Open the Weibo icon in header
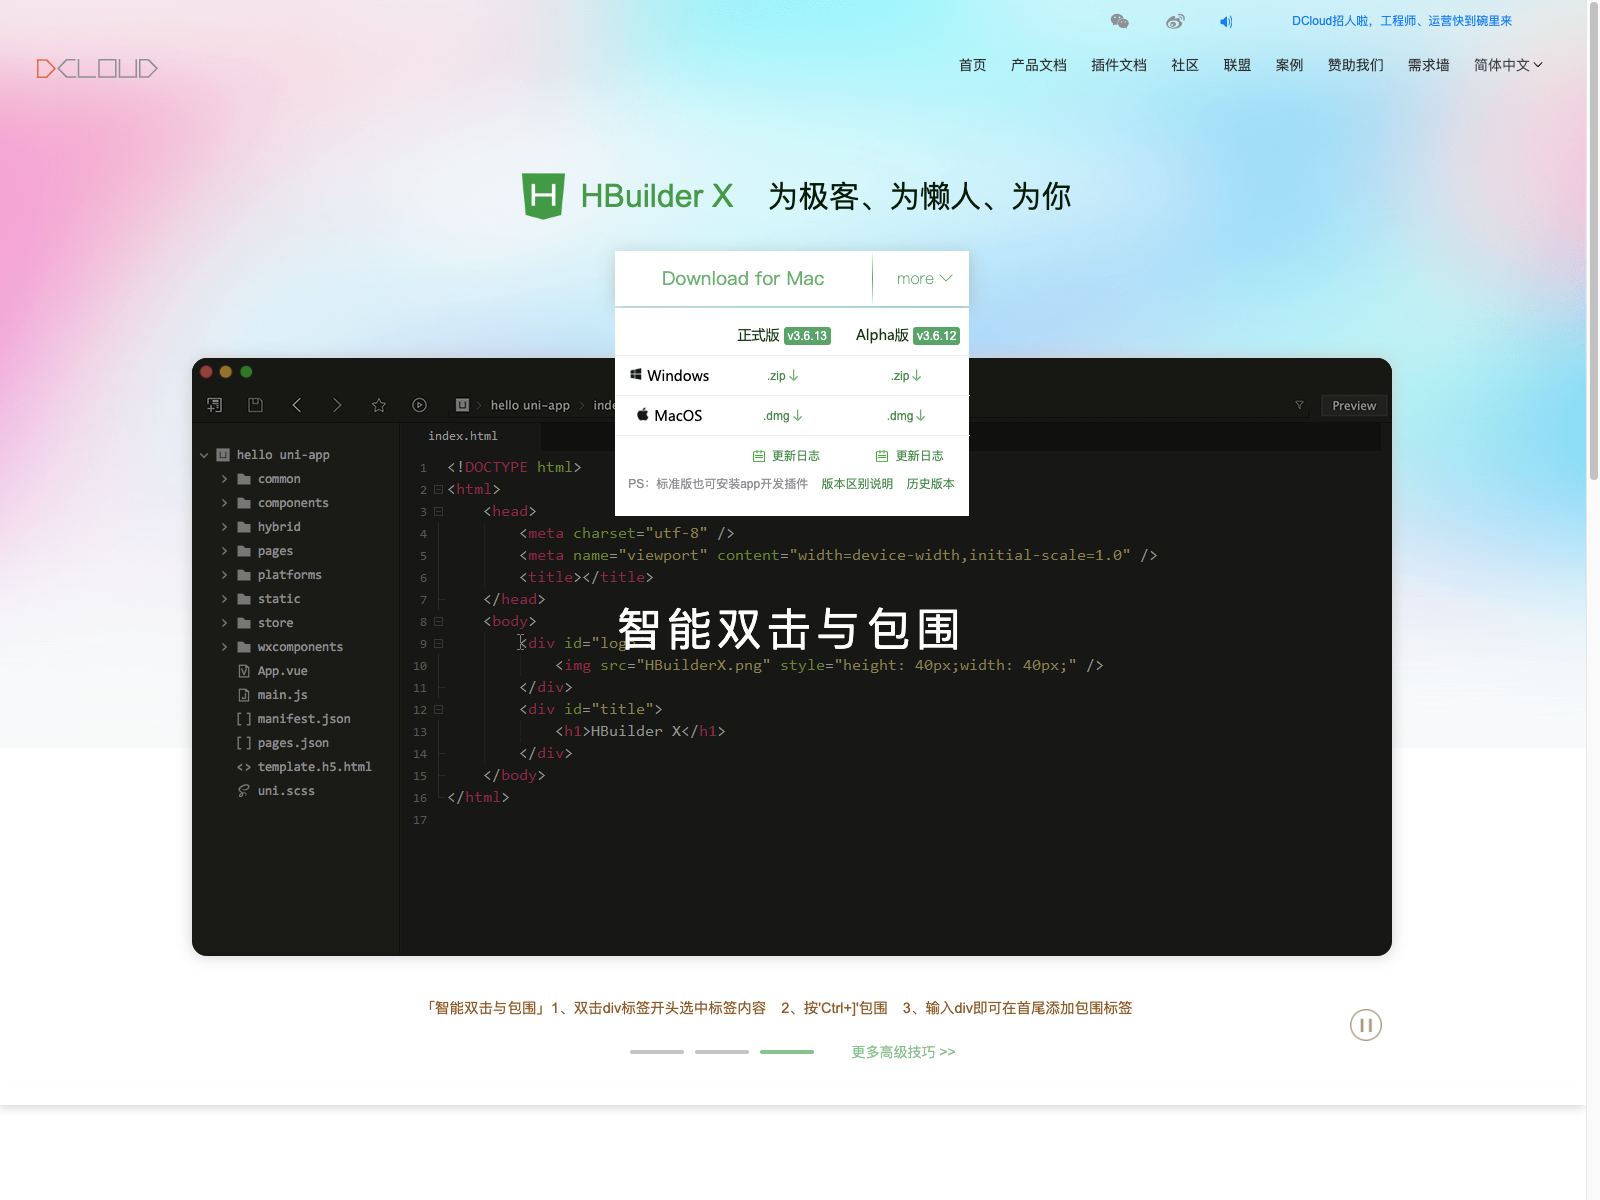 tap(1175, 21)
